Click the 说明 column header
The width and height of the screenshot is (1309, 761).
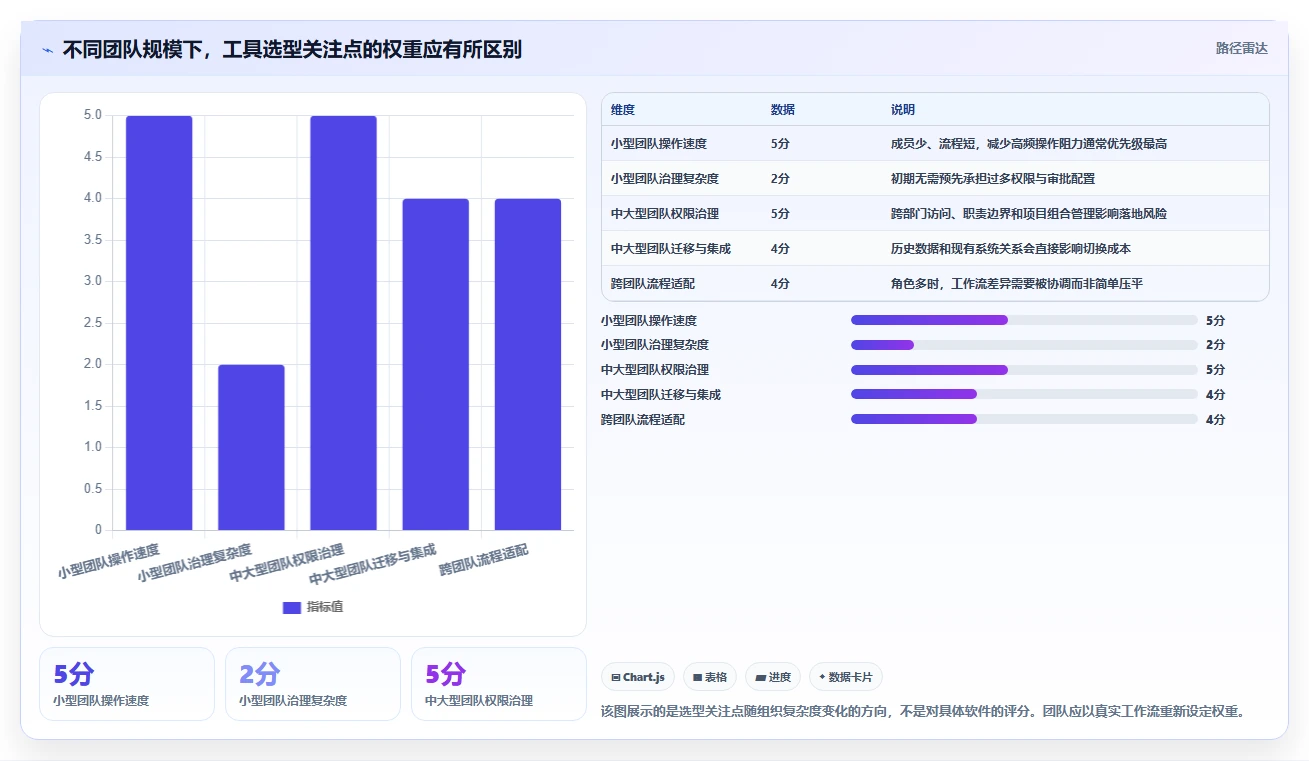(x=903, y=110)
